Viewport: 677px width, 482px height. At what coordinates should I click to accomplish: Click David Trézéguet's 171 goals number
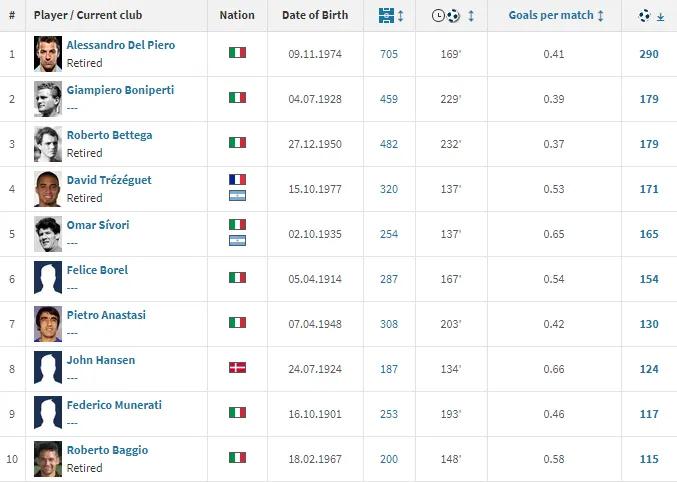click(648, 188)
